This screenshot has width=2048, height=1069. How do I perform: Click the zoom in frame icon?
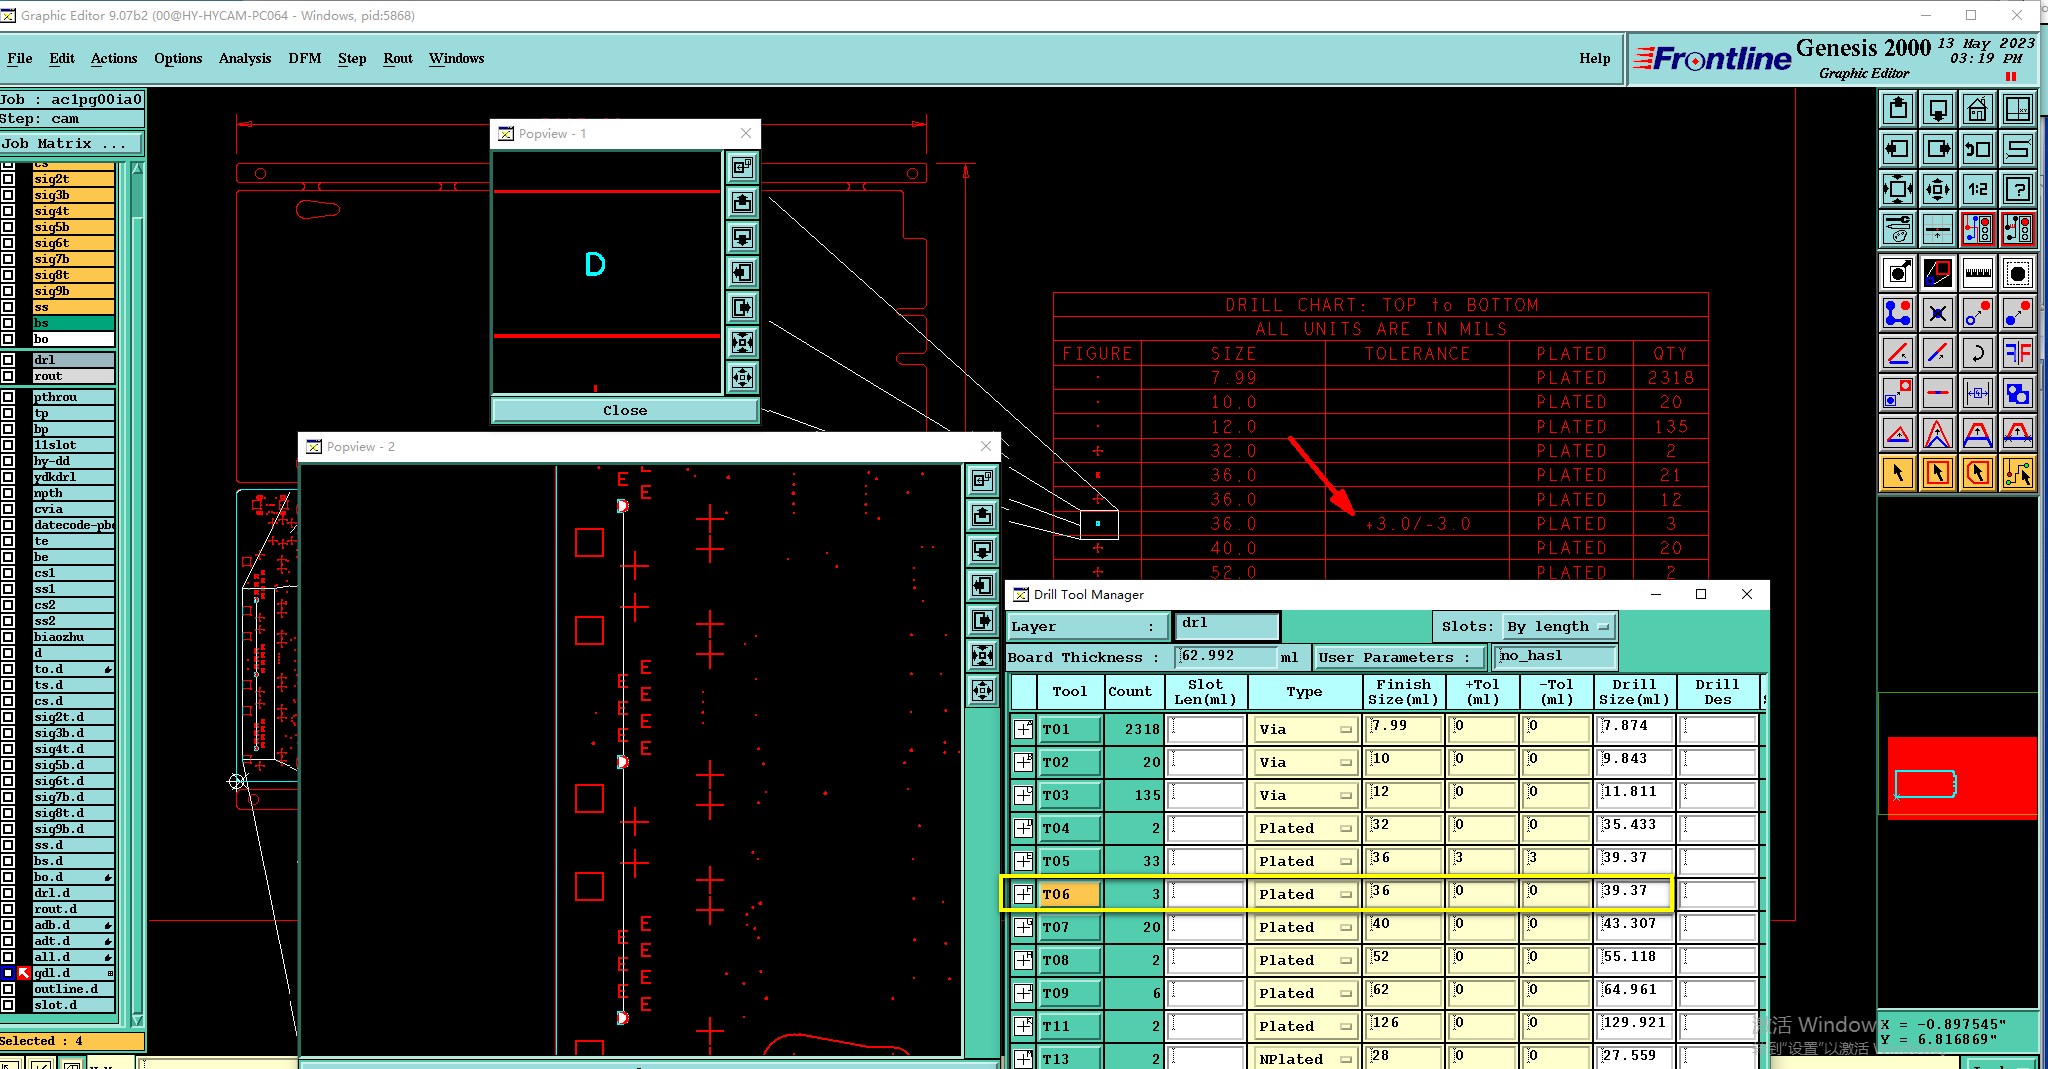pyautogui.click(x=1937, y=189)
